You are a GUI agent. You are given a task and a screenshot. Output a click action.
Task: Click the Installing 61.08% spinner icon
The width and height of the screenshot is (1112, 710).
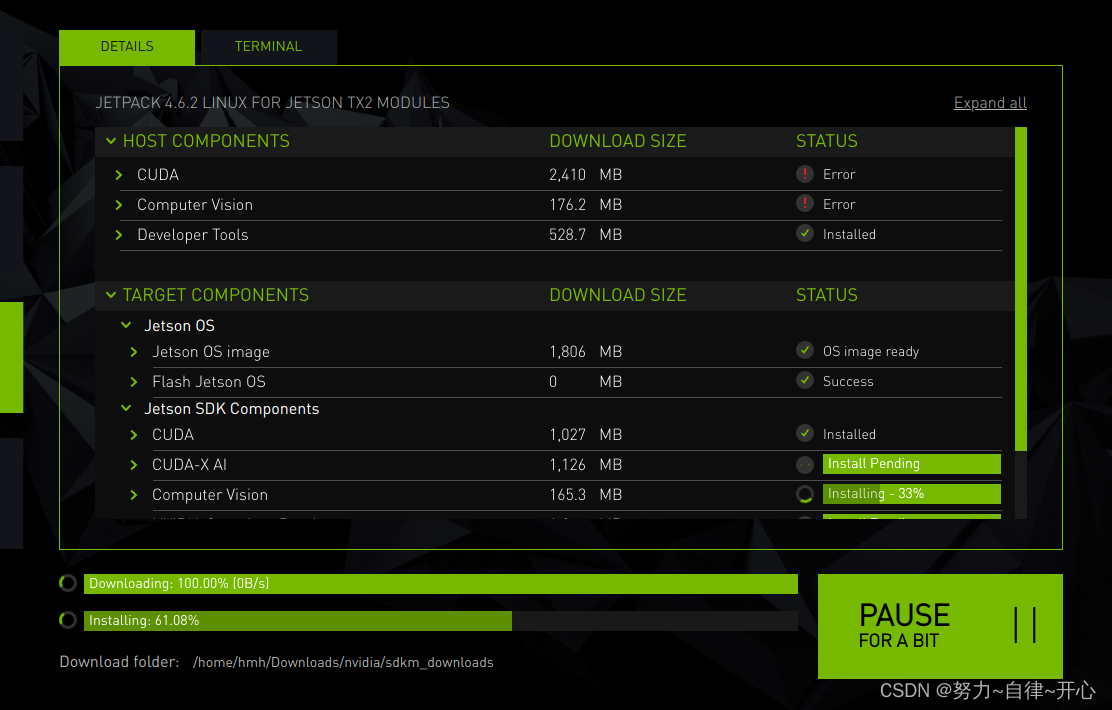click(68, 620)
